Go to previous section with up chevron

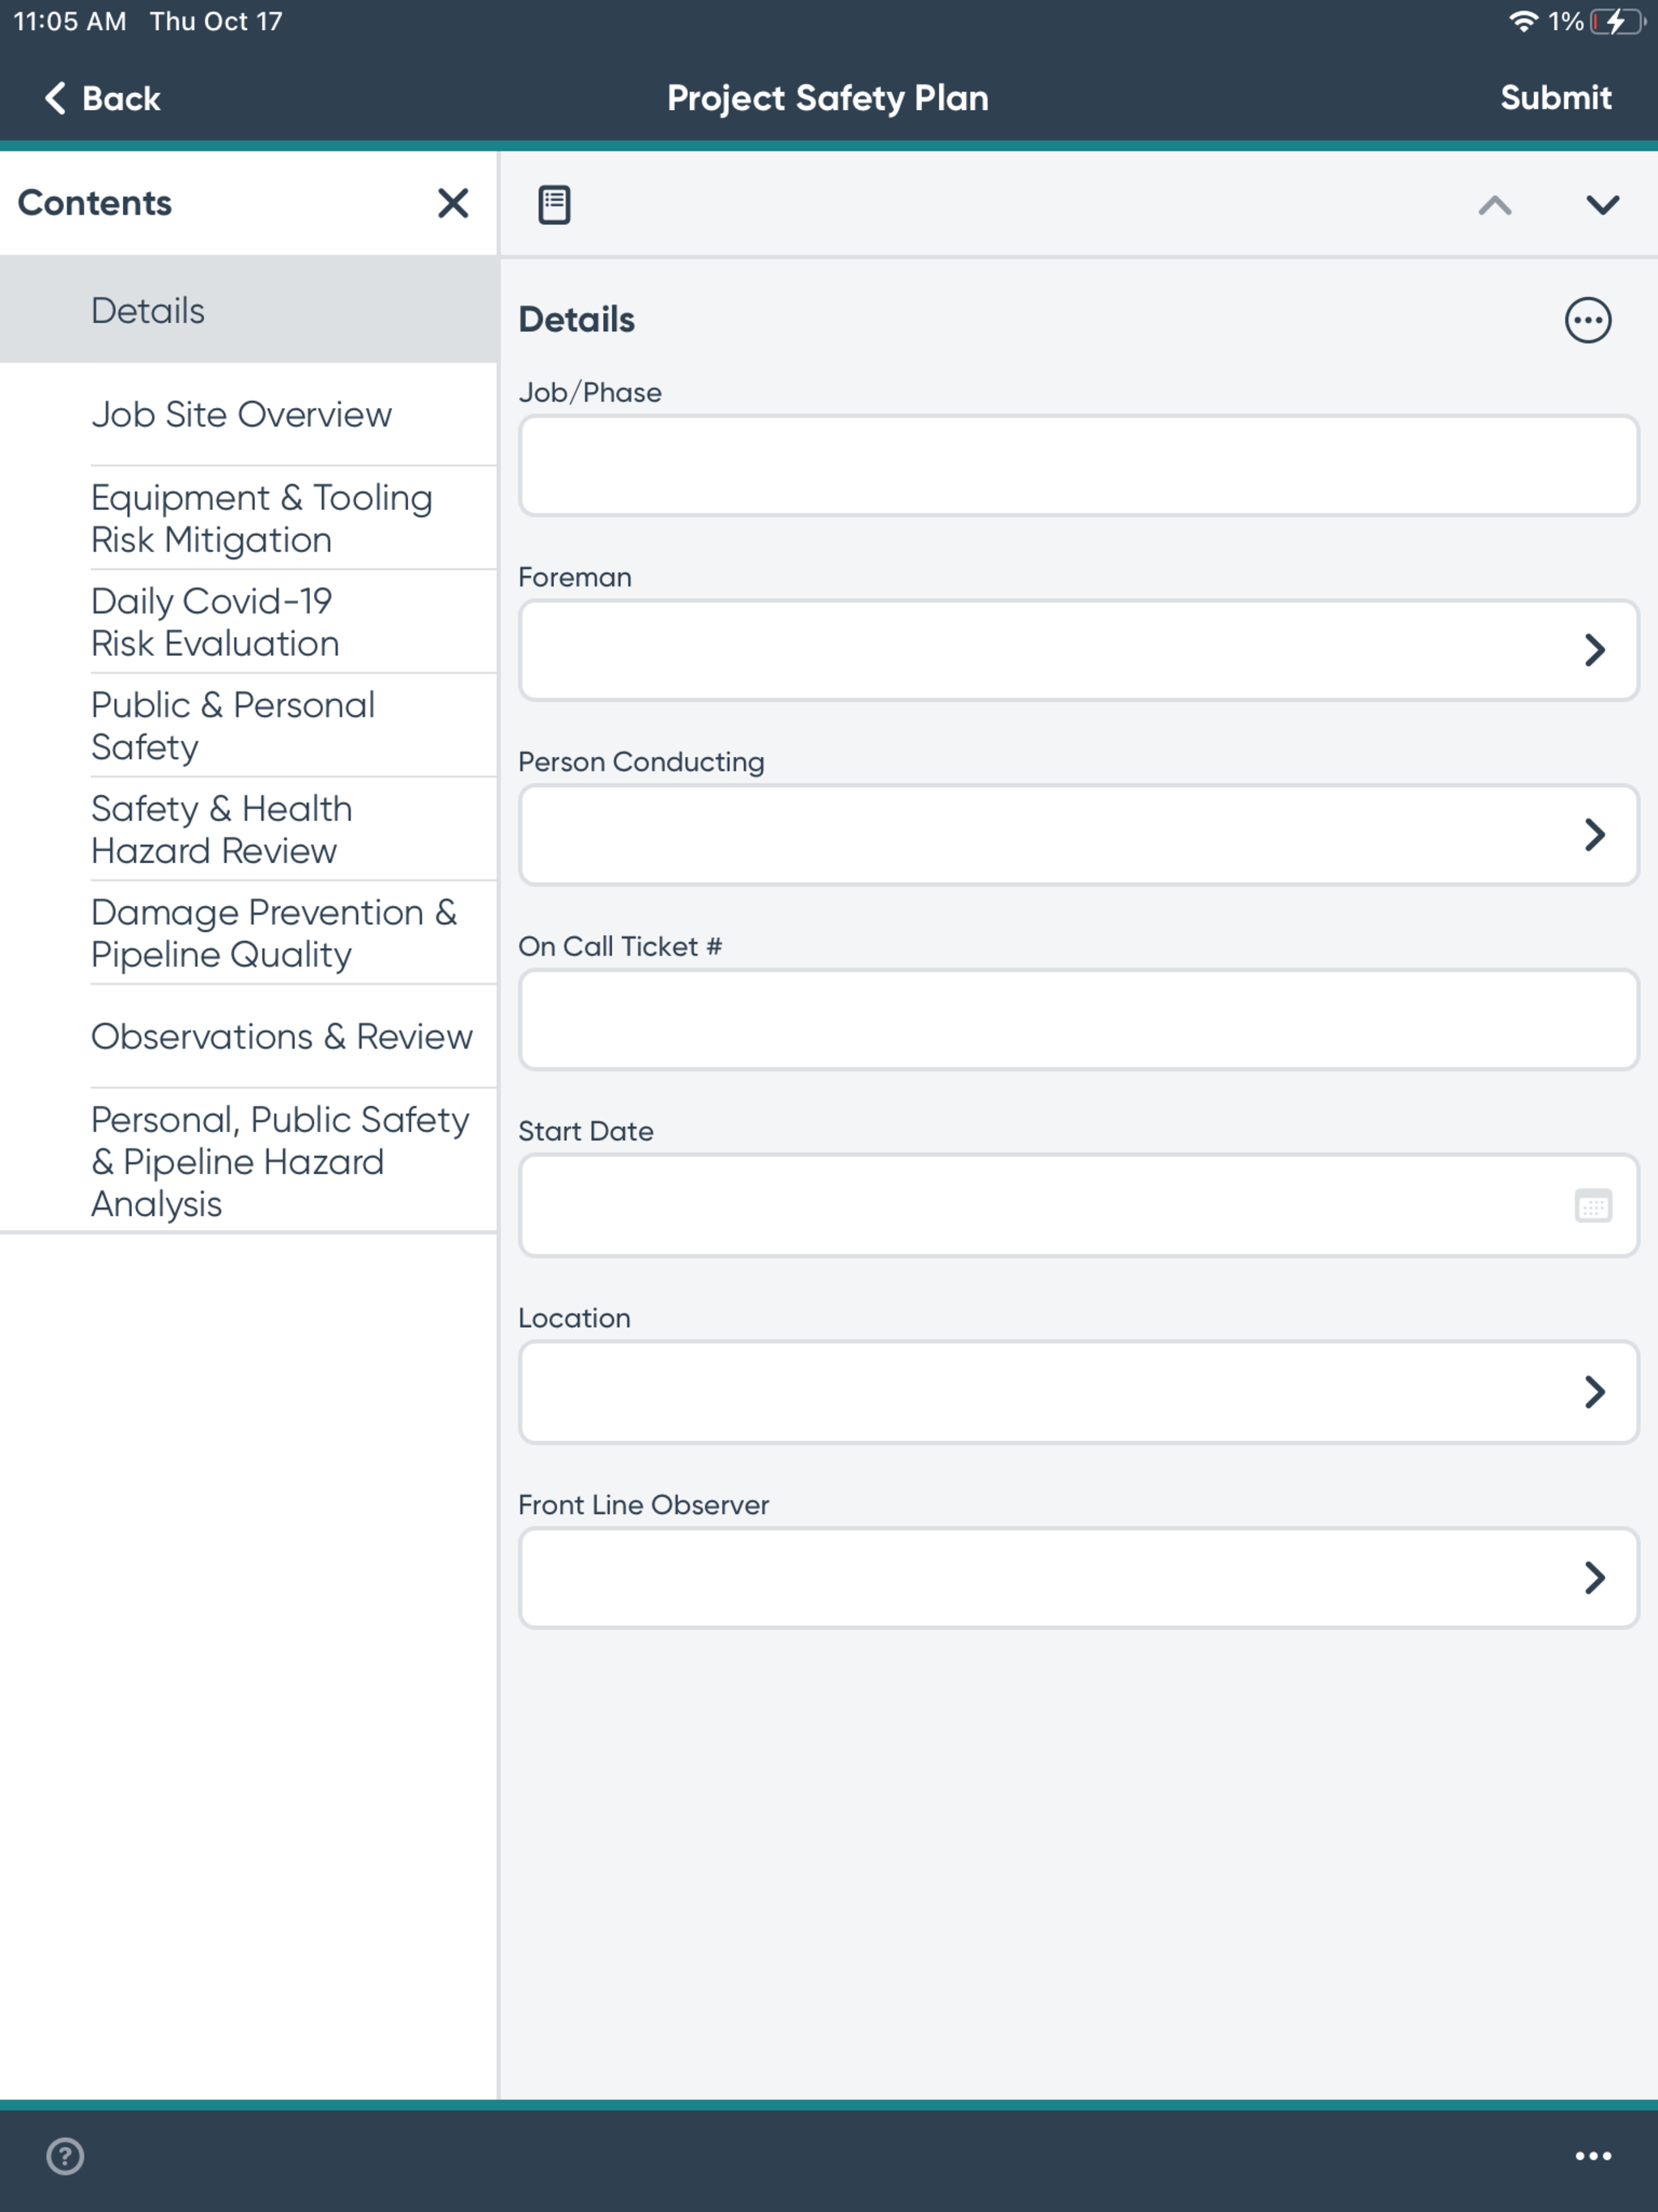coord(1494,205)
